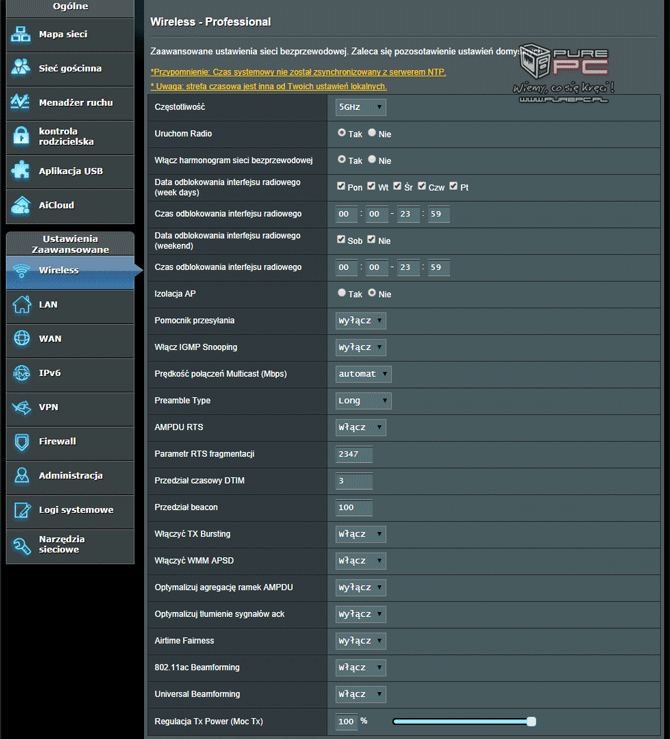Click the Sieć gościnna guest network icon
The image size is (670, 739).
[21, 68]
